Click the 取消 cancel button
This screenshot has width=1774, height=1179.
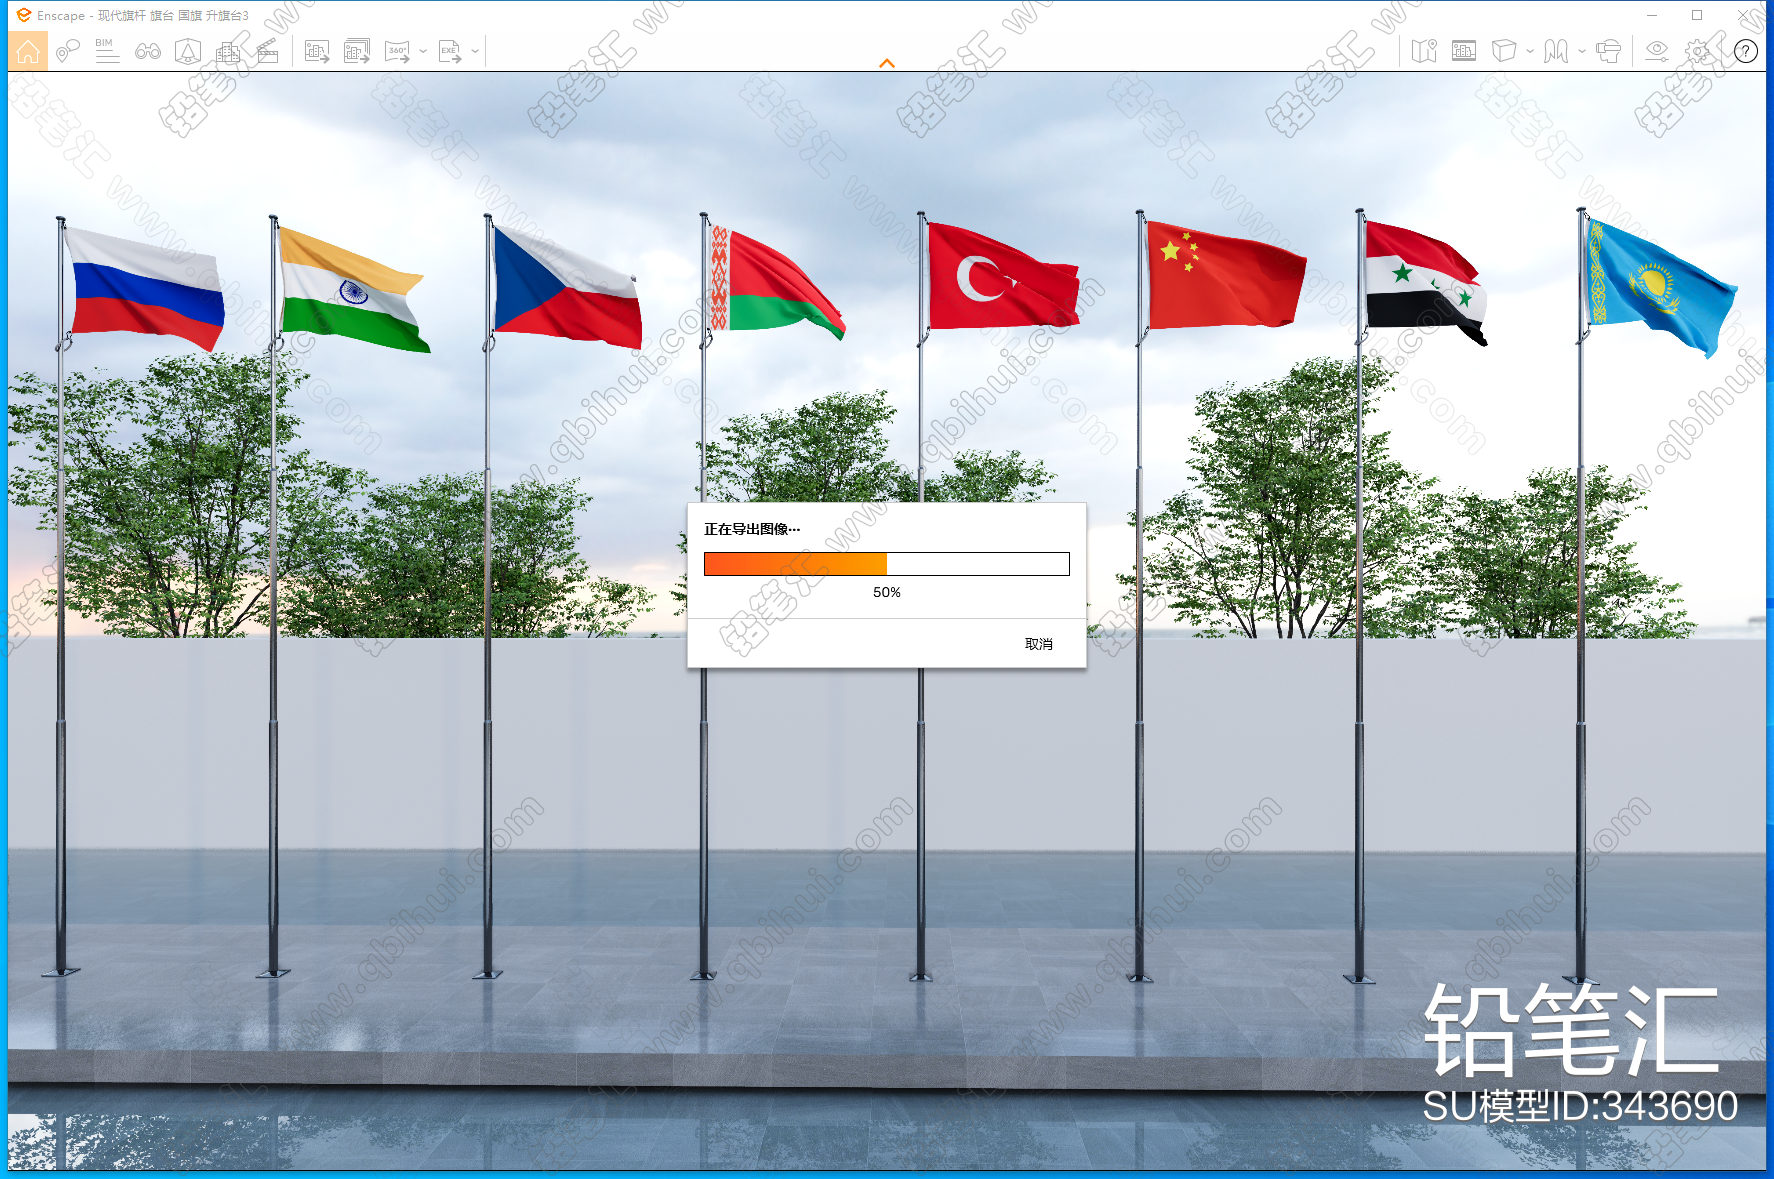point(1039,644)
